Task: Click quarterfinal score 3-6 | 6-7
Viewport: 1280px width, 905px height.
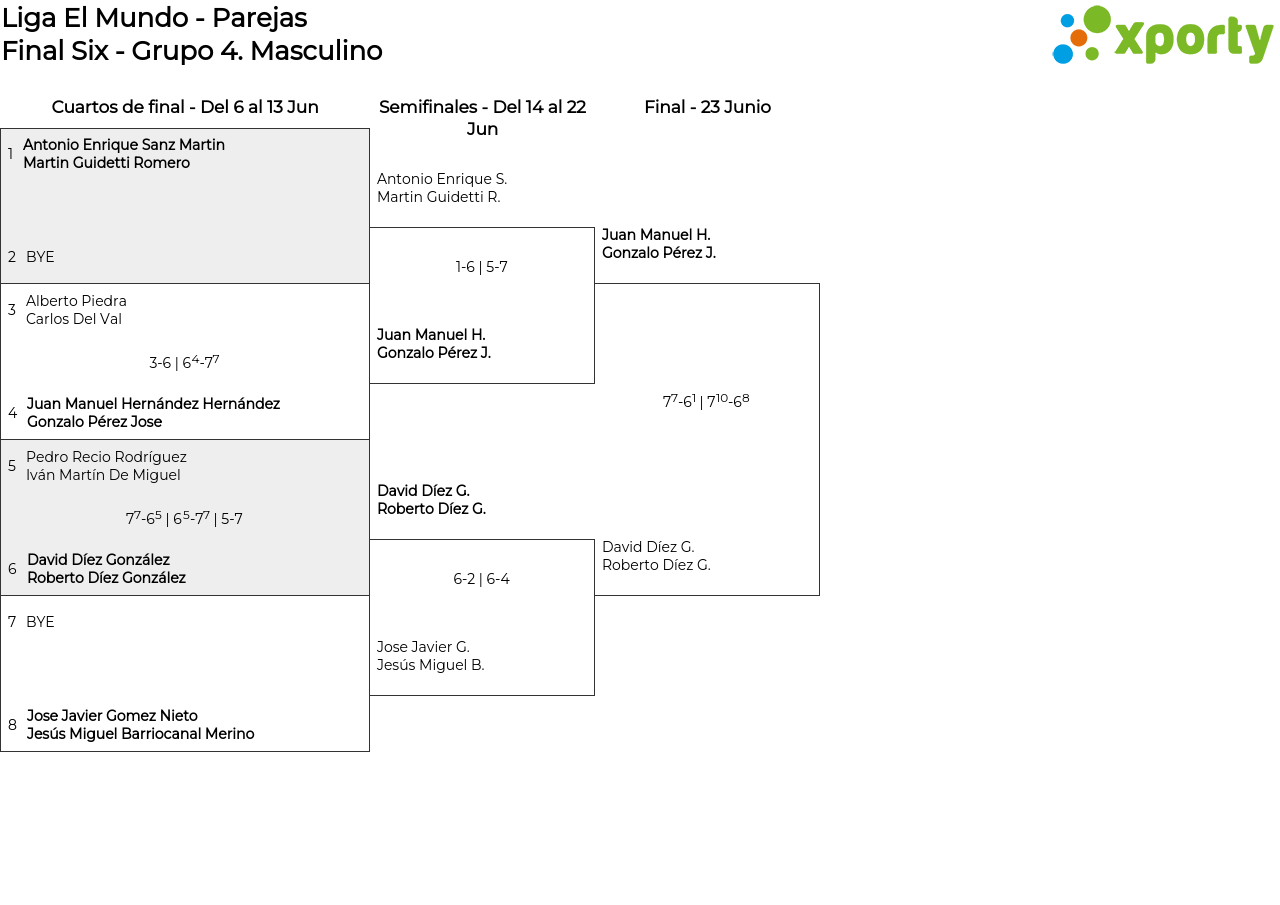Action: (184, 362)
